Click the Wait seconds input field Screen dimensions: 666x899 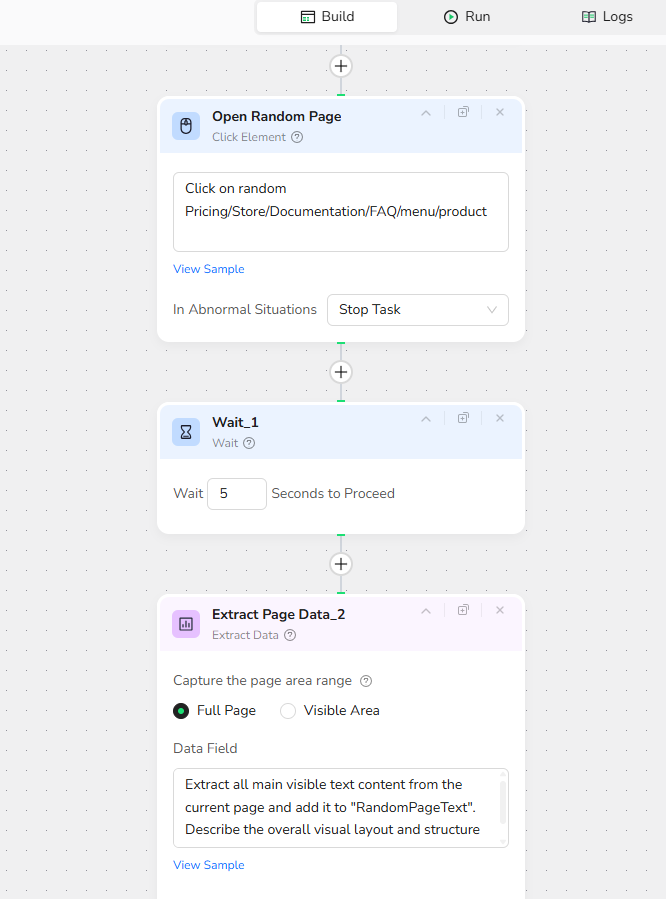pos(236,494)
